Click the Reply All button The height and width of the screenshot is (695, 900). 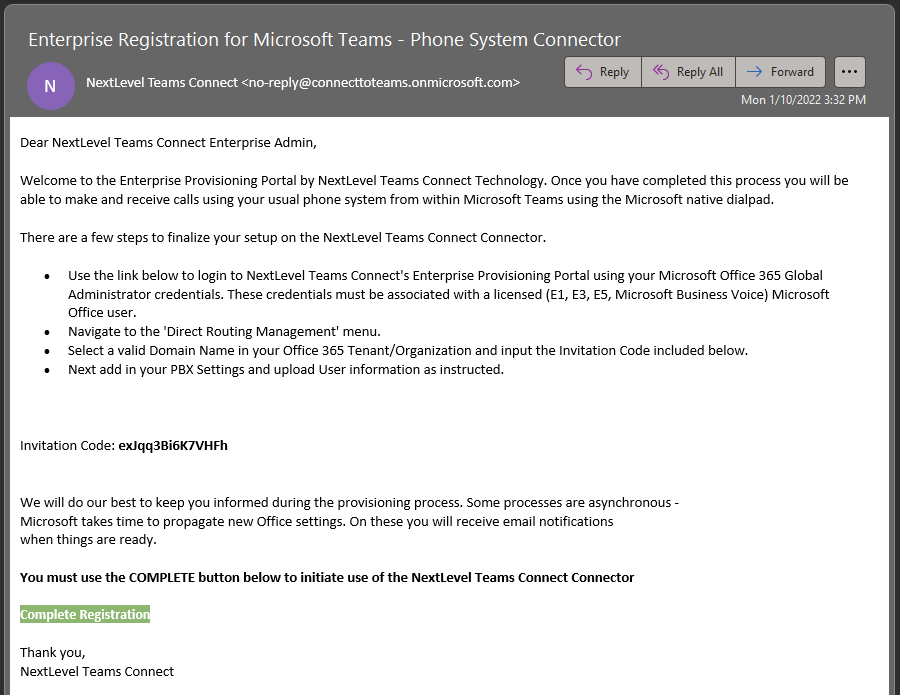click(x=688, y=72)
